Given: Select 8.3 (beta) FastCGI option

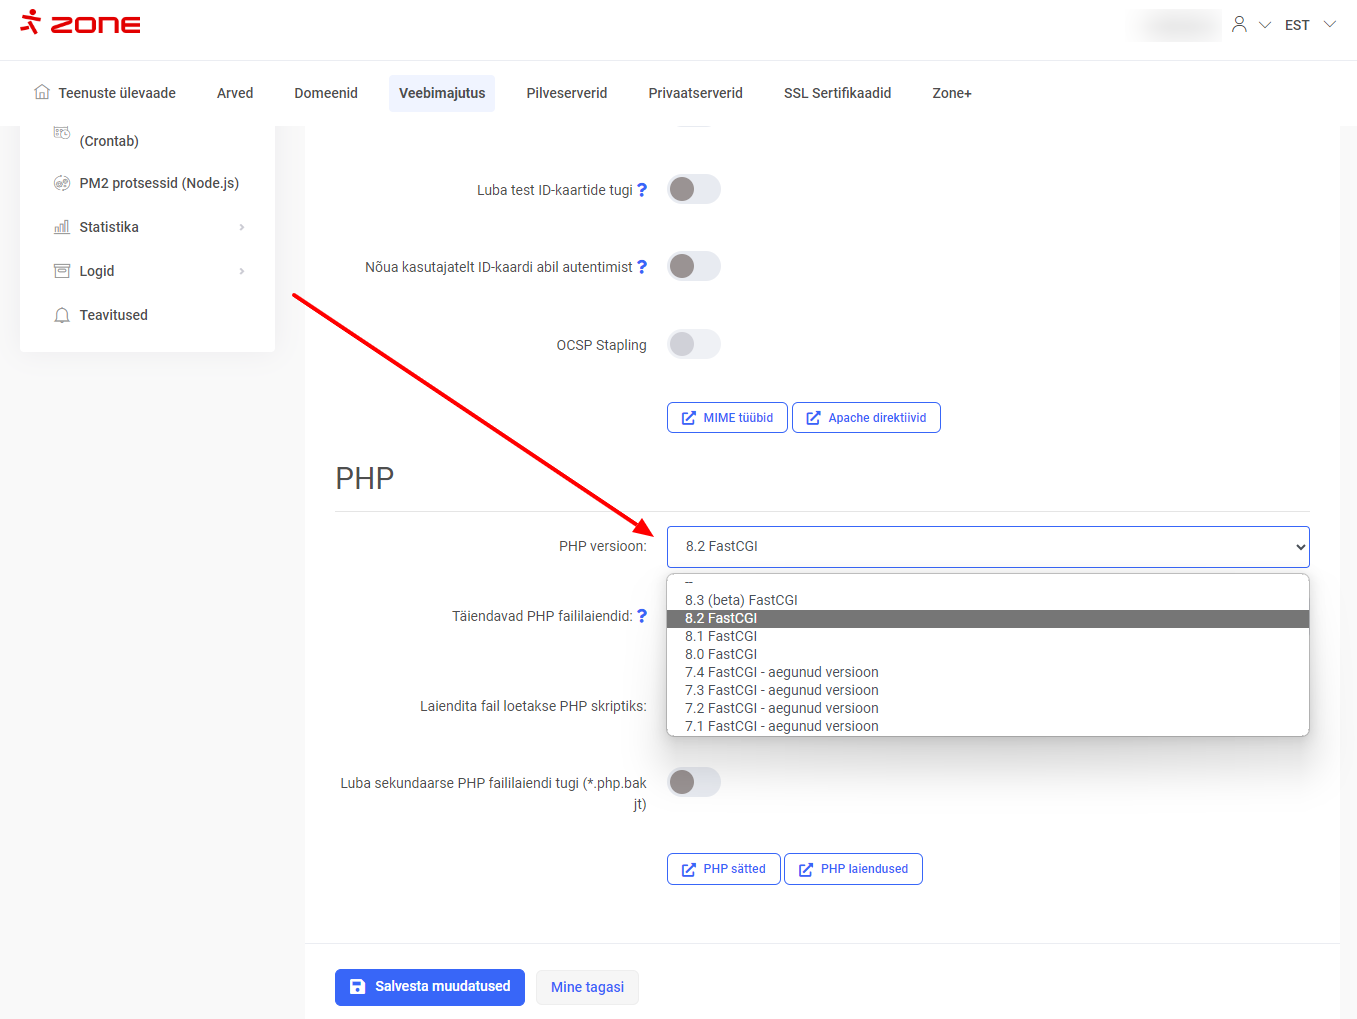Looking at the screenshot, I should click(x=741, y=600).
